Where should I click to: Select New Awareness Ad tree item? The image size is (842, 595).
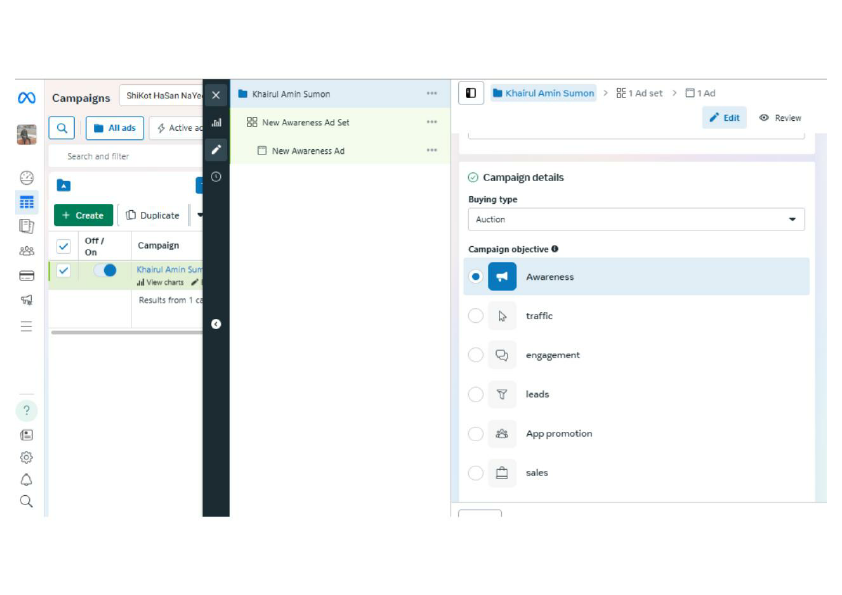(340, 150)
